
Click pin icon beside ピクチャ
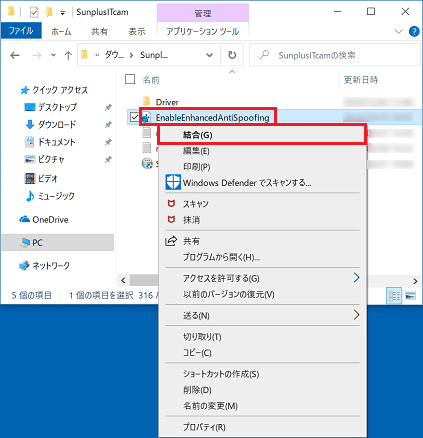(x=108, y=160)
